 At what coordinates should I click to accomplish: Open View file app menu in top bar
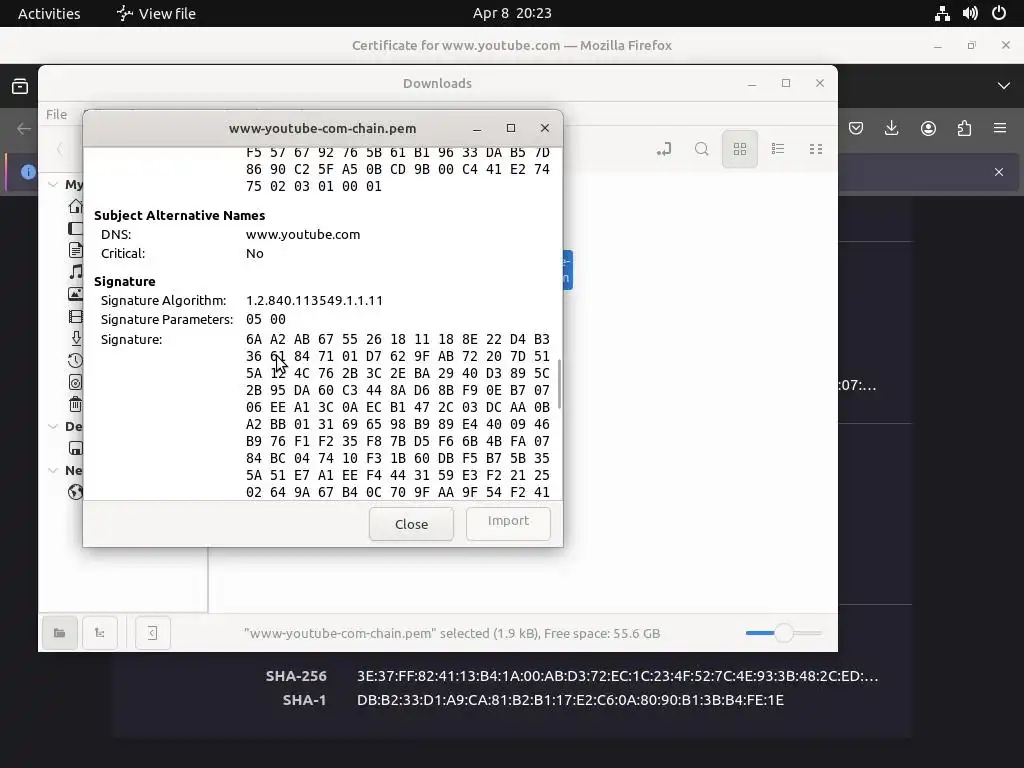156,13
